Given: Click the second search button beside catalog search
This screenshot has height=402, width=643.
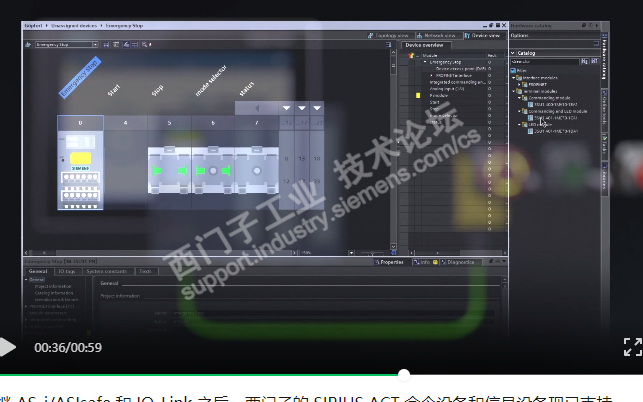Looking at the screenshot, I should 594,62.
